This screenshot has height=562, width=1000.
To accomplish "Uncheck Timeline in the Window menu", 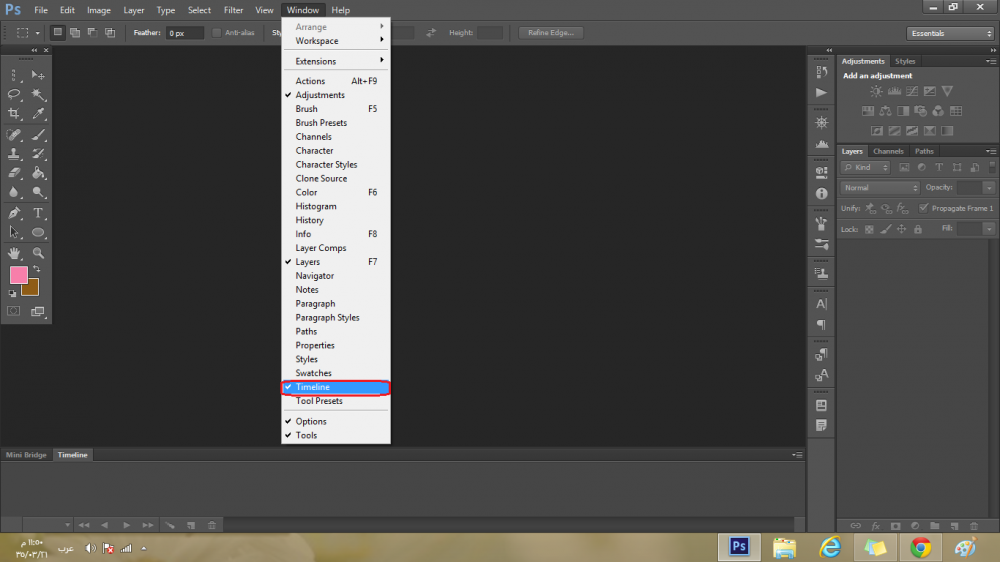I will click(336, 387).
